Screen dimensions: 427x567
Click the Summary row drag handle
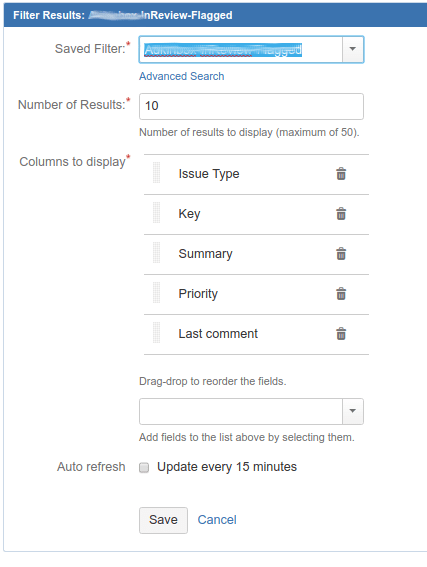pyautogui.click(x=157, y=253)
